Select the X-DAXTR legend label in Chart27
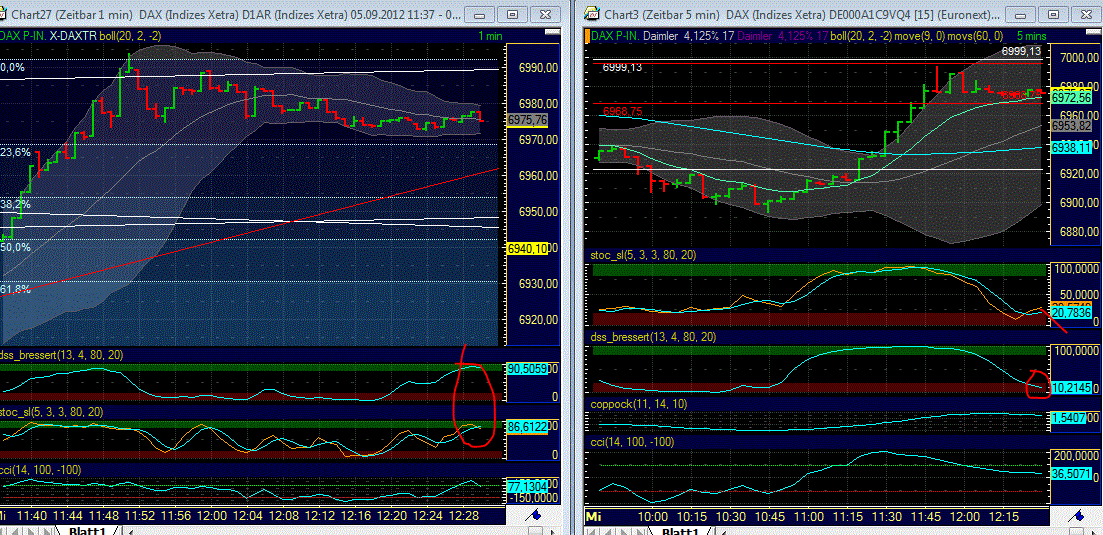This screenshot has height=535, width=1103. point(72,36)
